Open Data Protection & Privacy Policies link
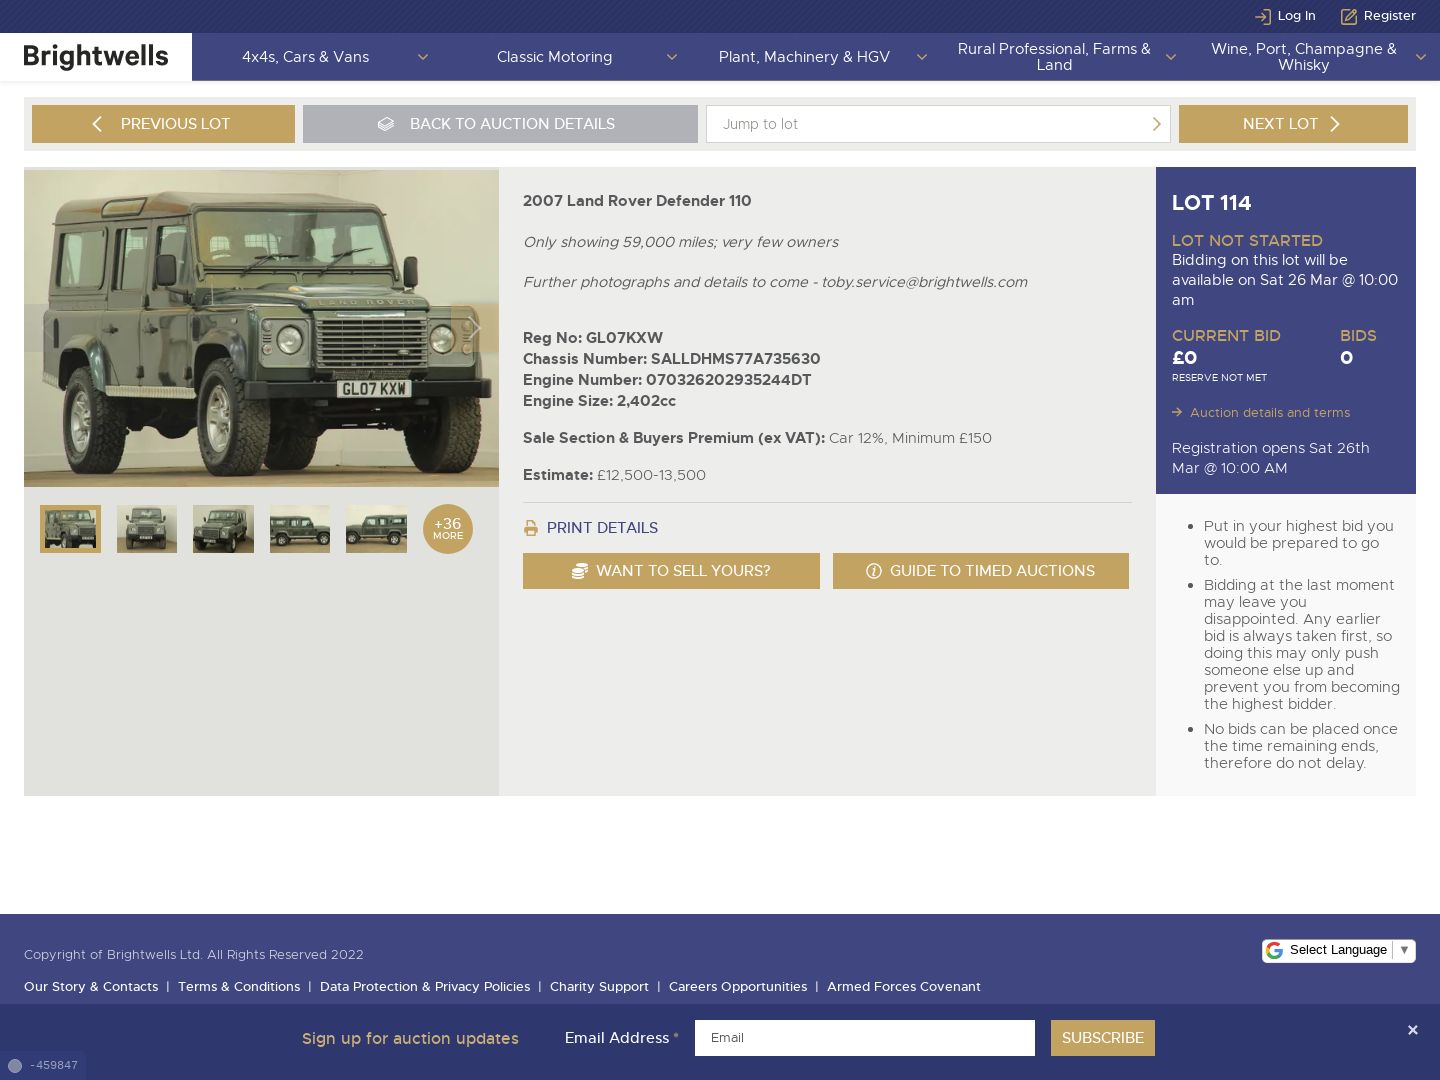 point(425,987)
